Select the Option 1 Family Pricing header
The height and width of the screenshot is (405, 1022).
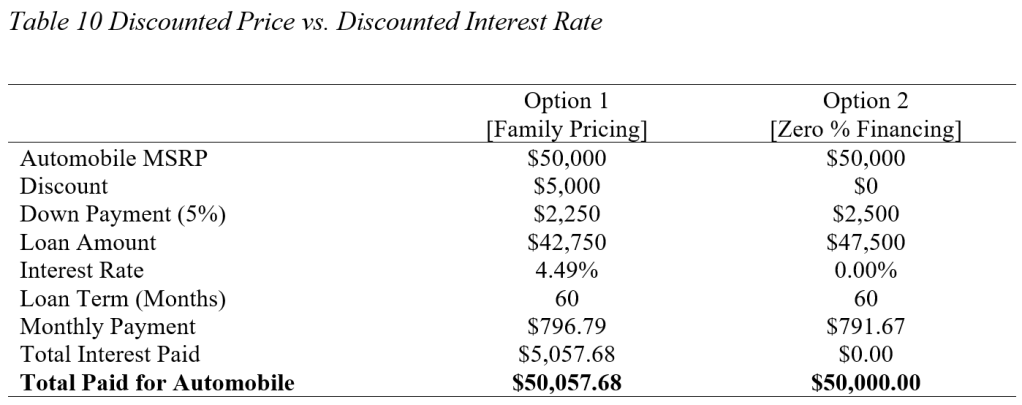tap(567, 115)
